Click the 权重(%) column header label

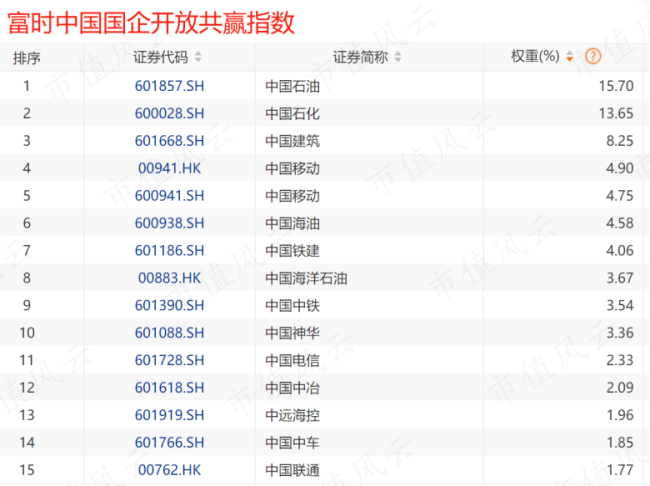pos(535,56)
